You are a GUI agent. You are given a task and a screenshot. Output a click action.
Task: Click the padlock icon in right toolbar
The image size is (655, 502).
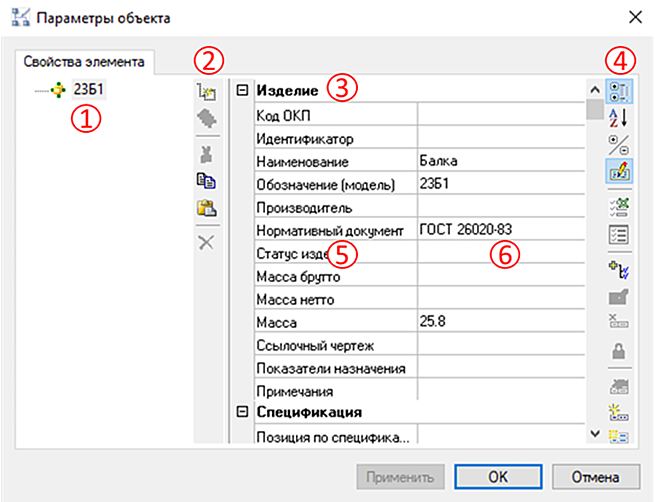619,351
